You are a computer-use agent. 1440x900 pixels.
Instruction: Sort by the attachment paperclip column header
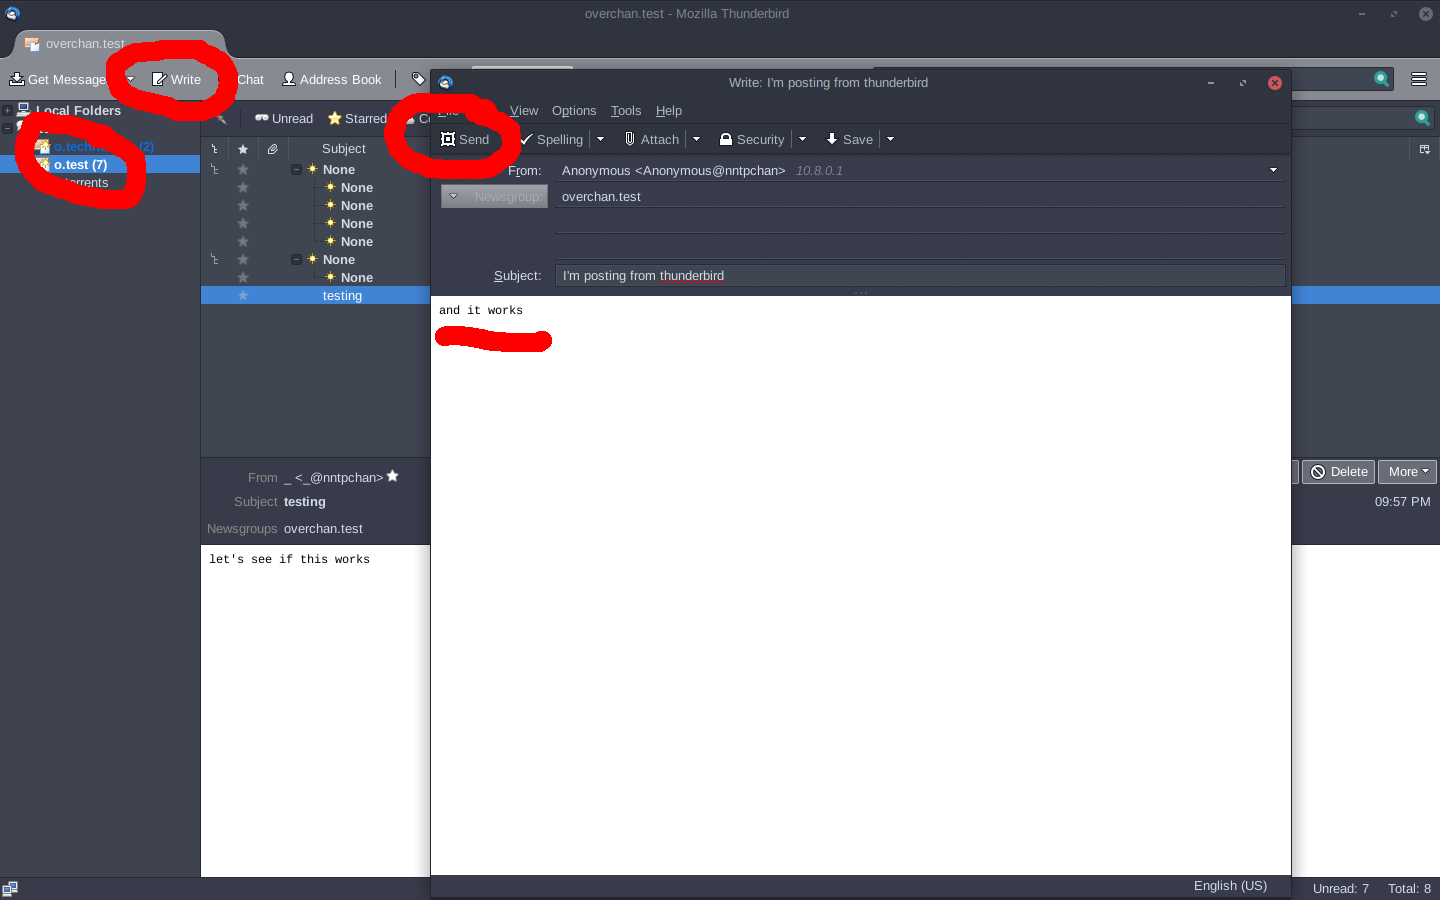click(272, 149)
